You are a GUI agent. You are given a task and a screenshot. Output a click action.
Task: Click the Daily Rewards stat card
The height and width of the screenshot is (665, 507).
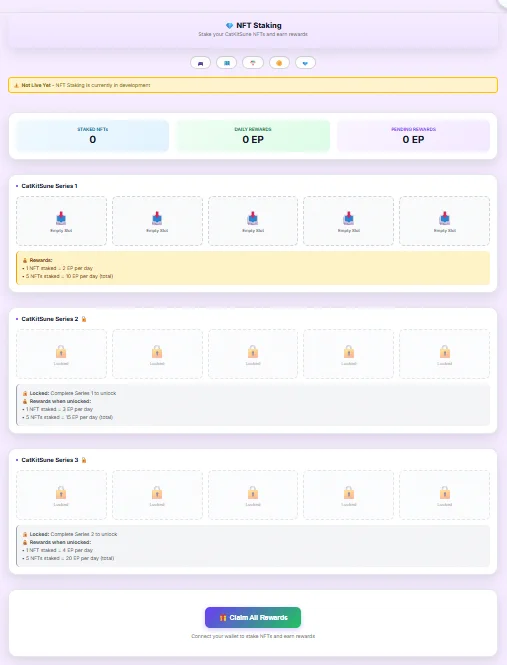[253, 136]
